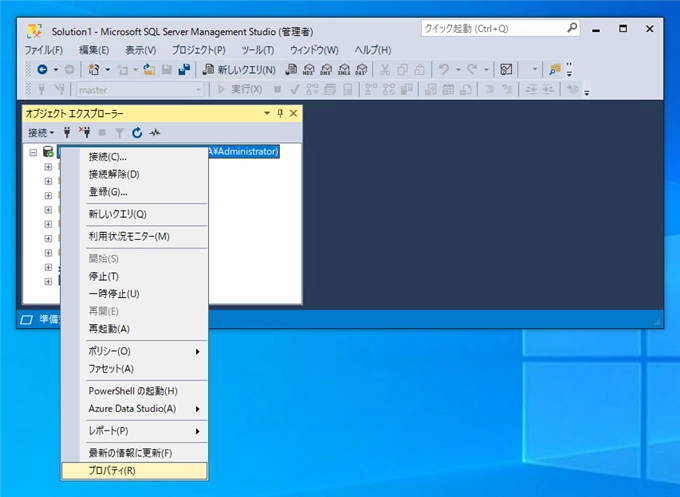
Task: Open a DMX query from the toolbar
Action: coord(326,69)
